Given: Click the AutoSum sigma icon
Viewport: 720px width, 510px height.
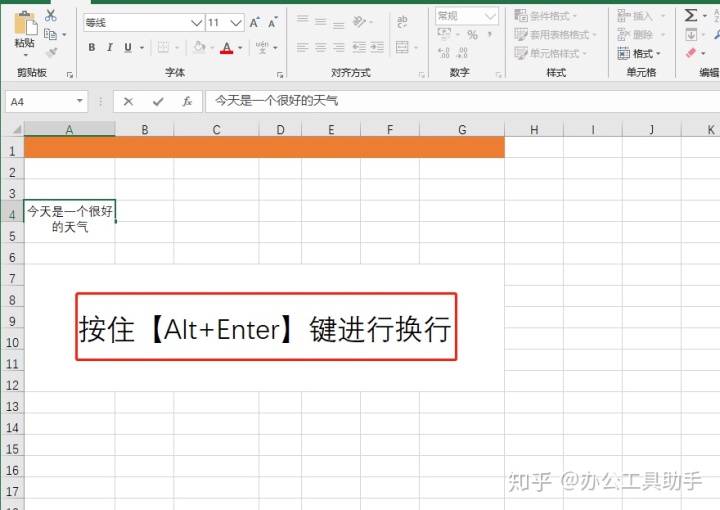Looking at the screenshot, I should [691, 16].
